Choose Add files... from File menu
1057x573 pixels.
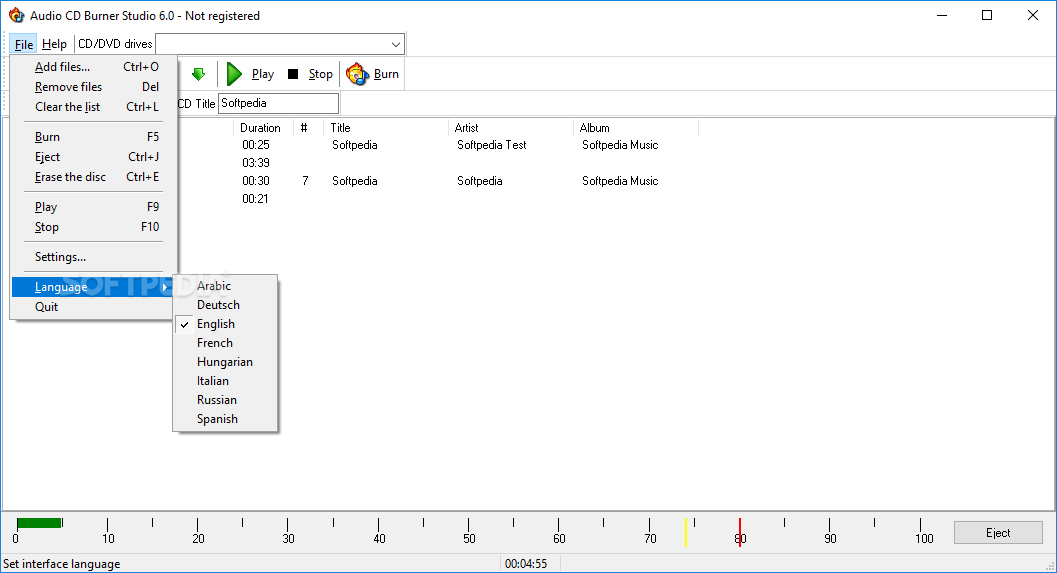tap(94, 67)
